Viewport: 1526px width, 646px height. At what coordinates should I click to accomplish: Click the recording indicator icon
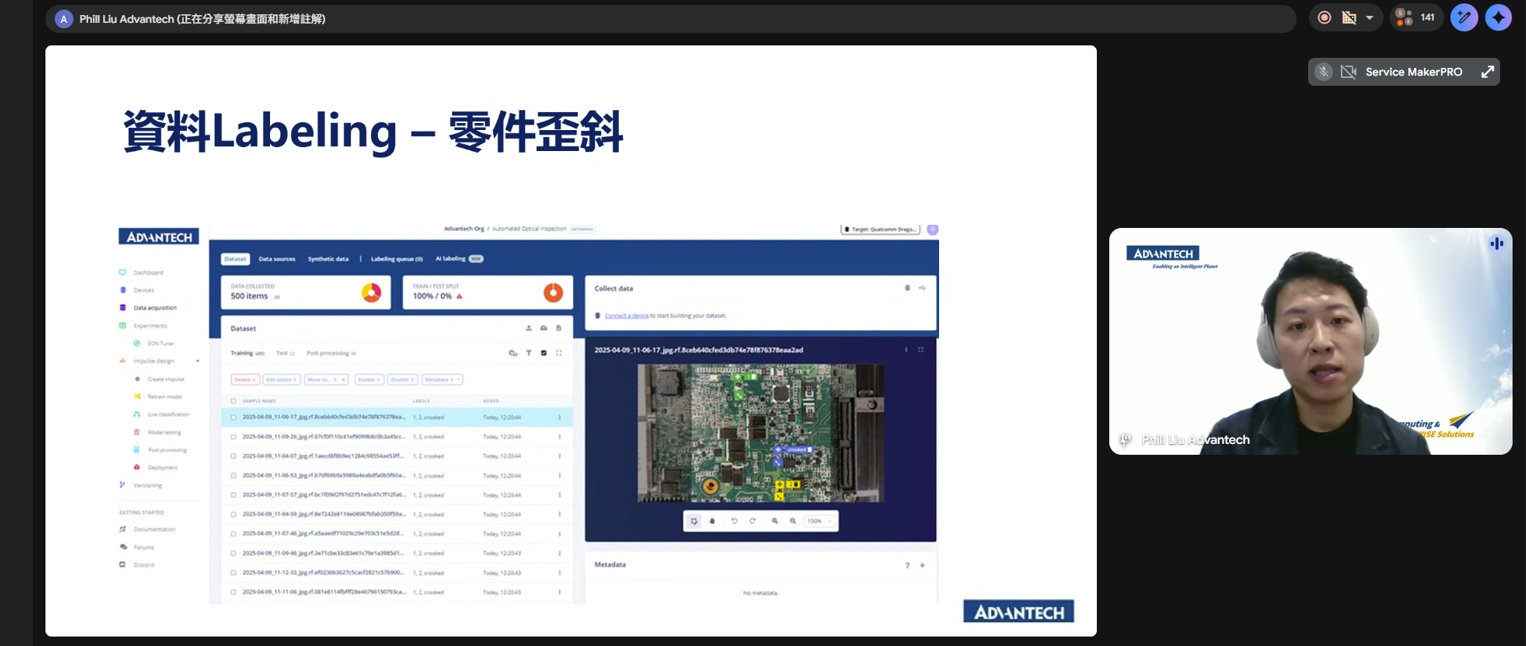click(1324, 18)
